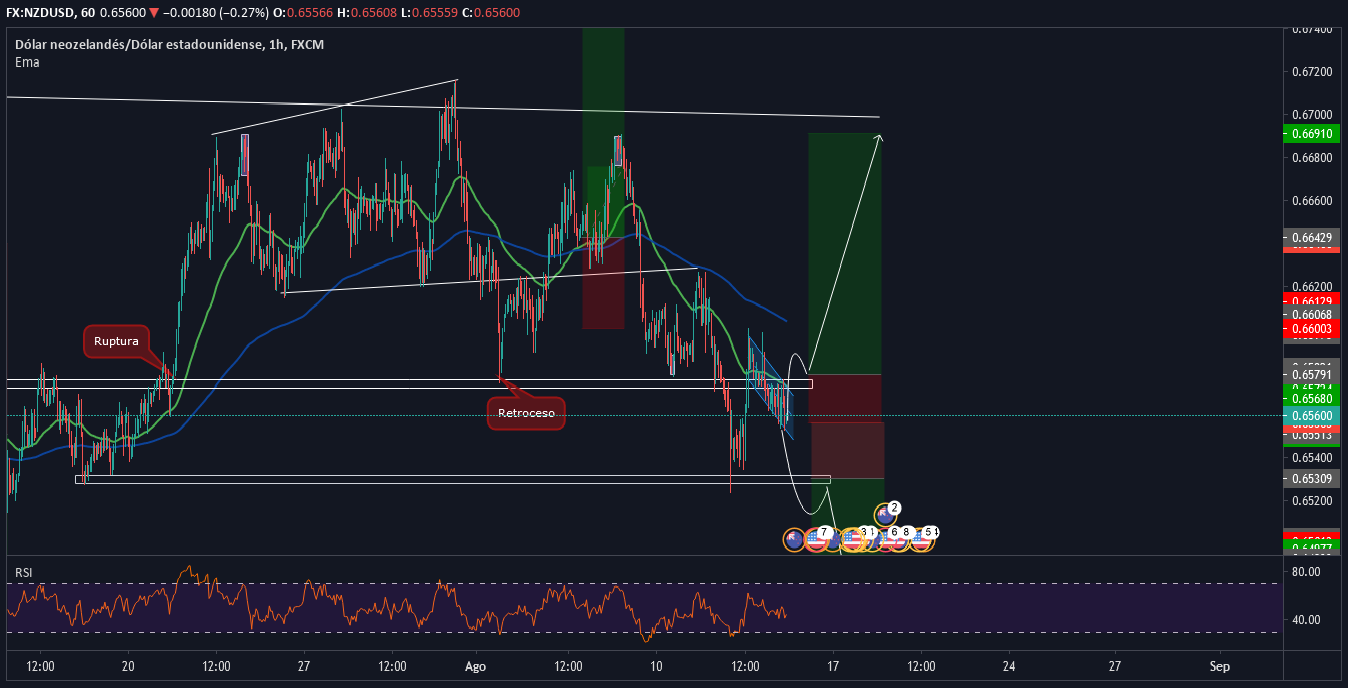
Task: Click the New Zealand flag event marked 2
Action: tap(885, 515)
